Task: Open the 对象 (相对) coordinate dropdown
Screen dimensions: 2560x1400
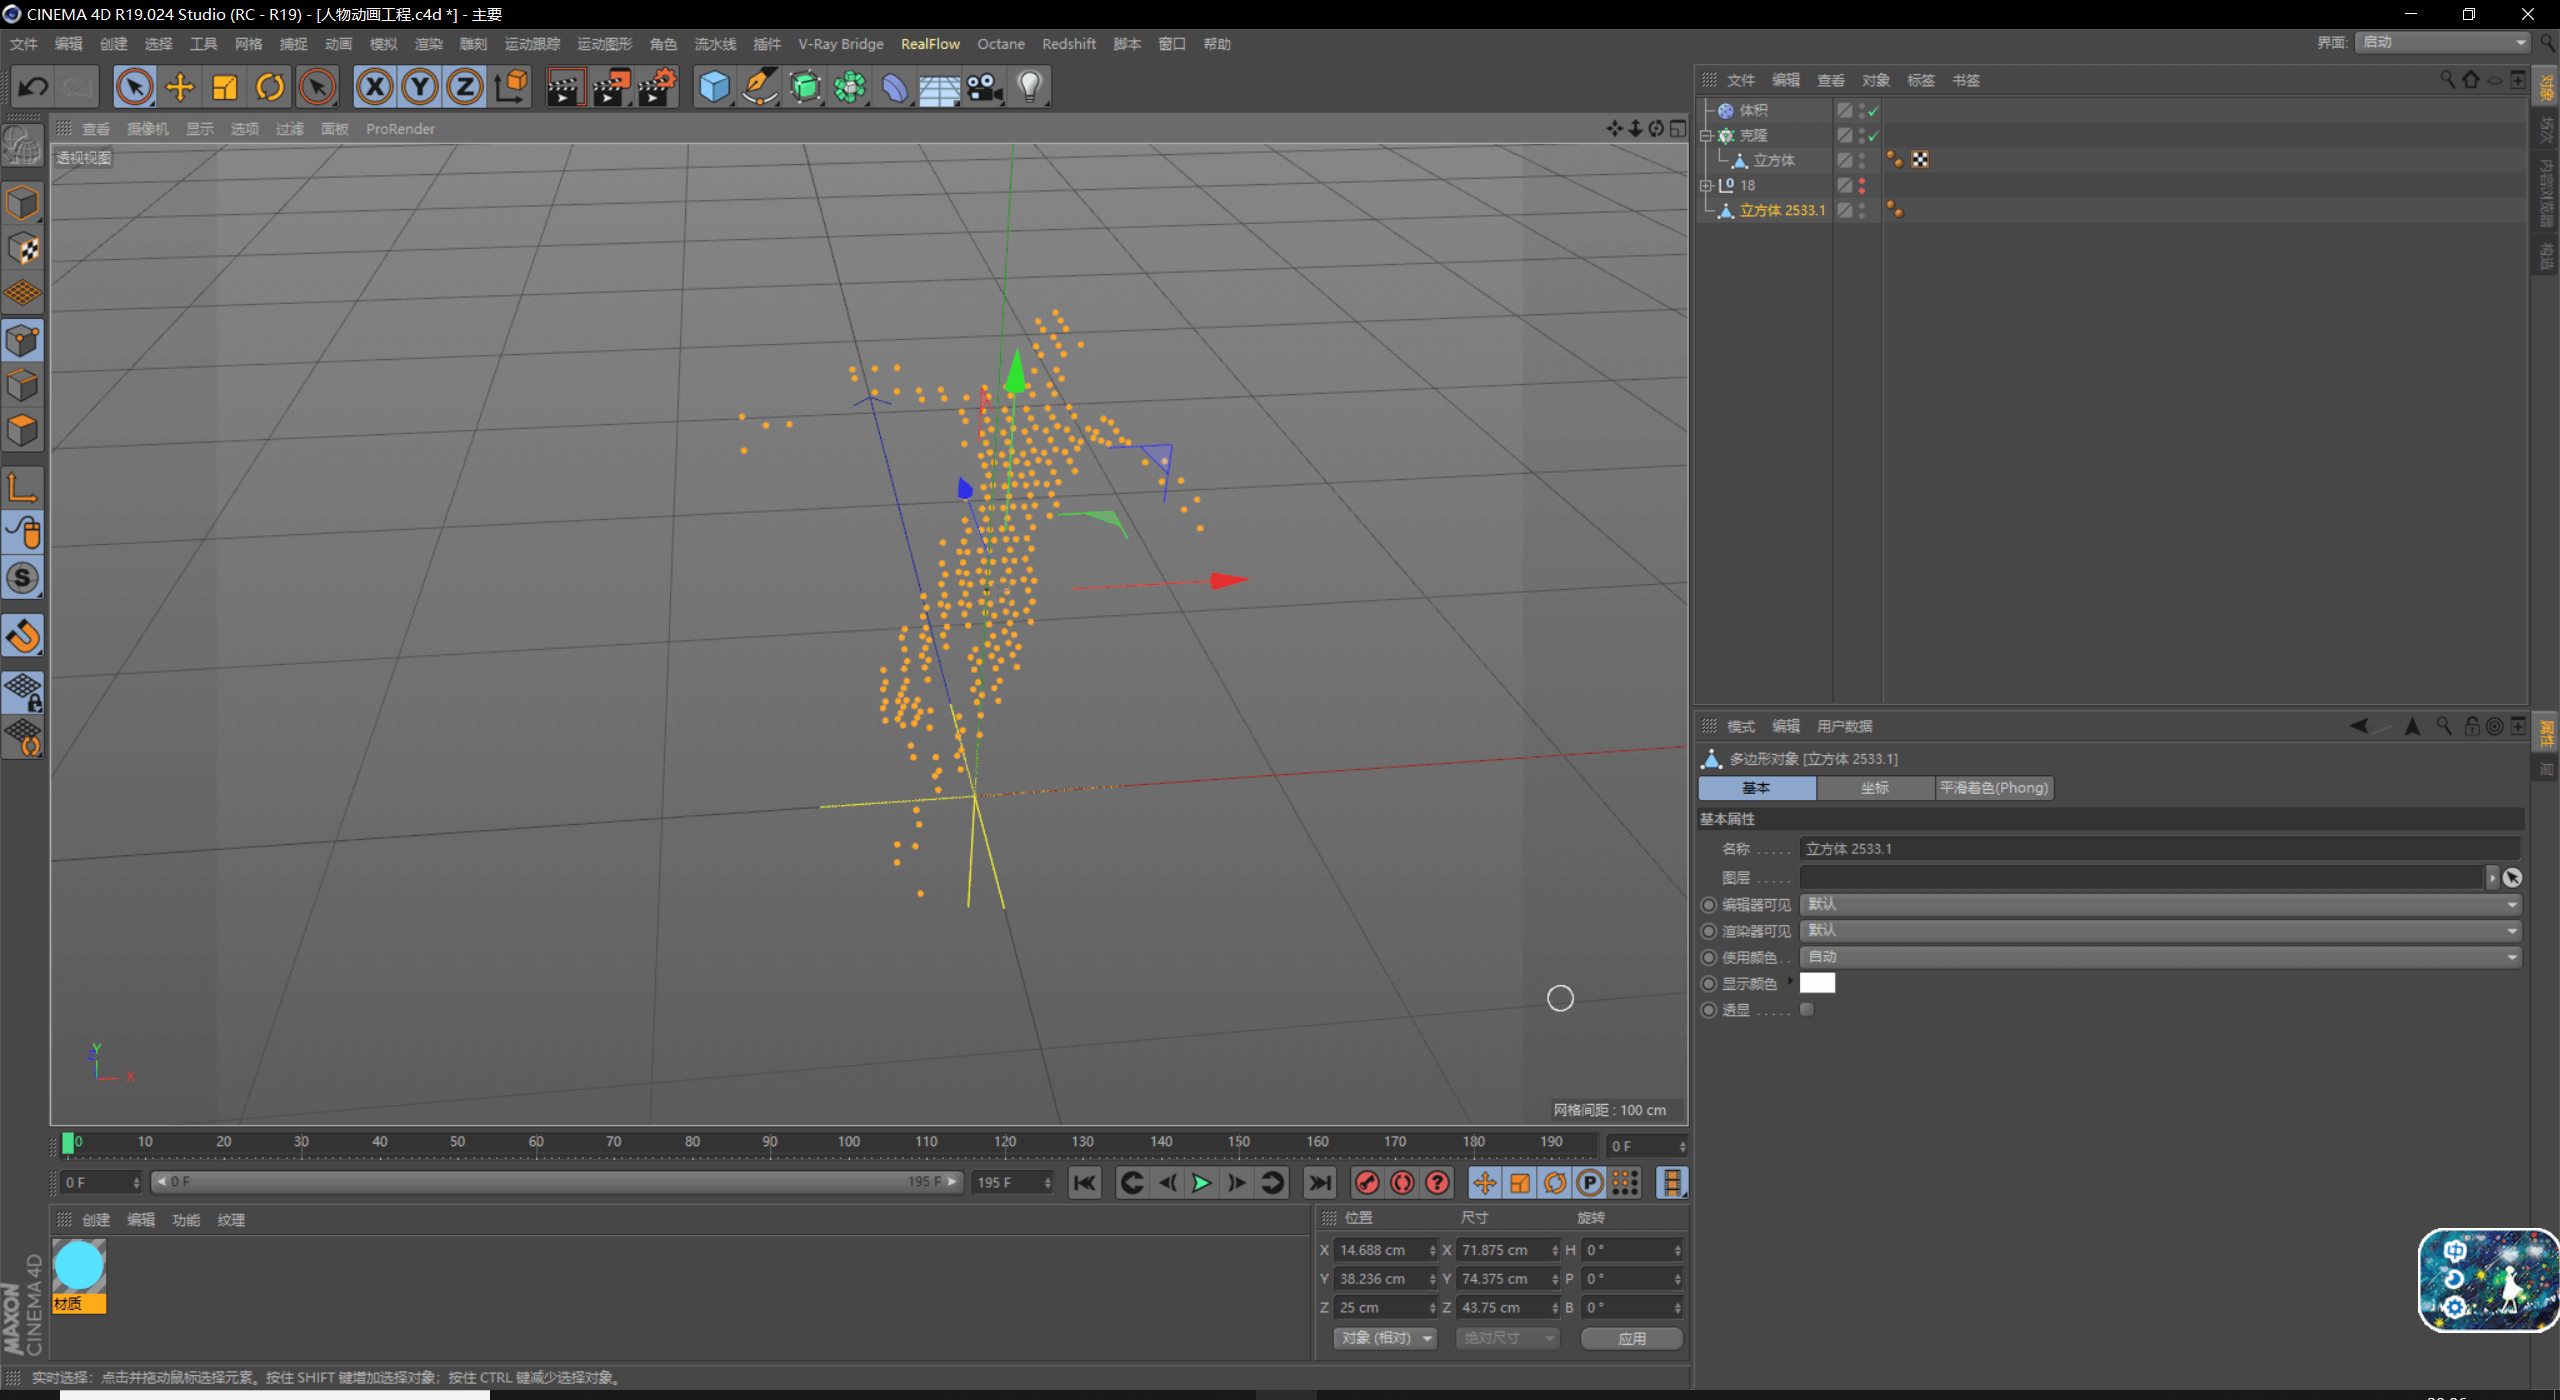Action: click(1385, 1338)
